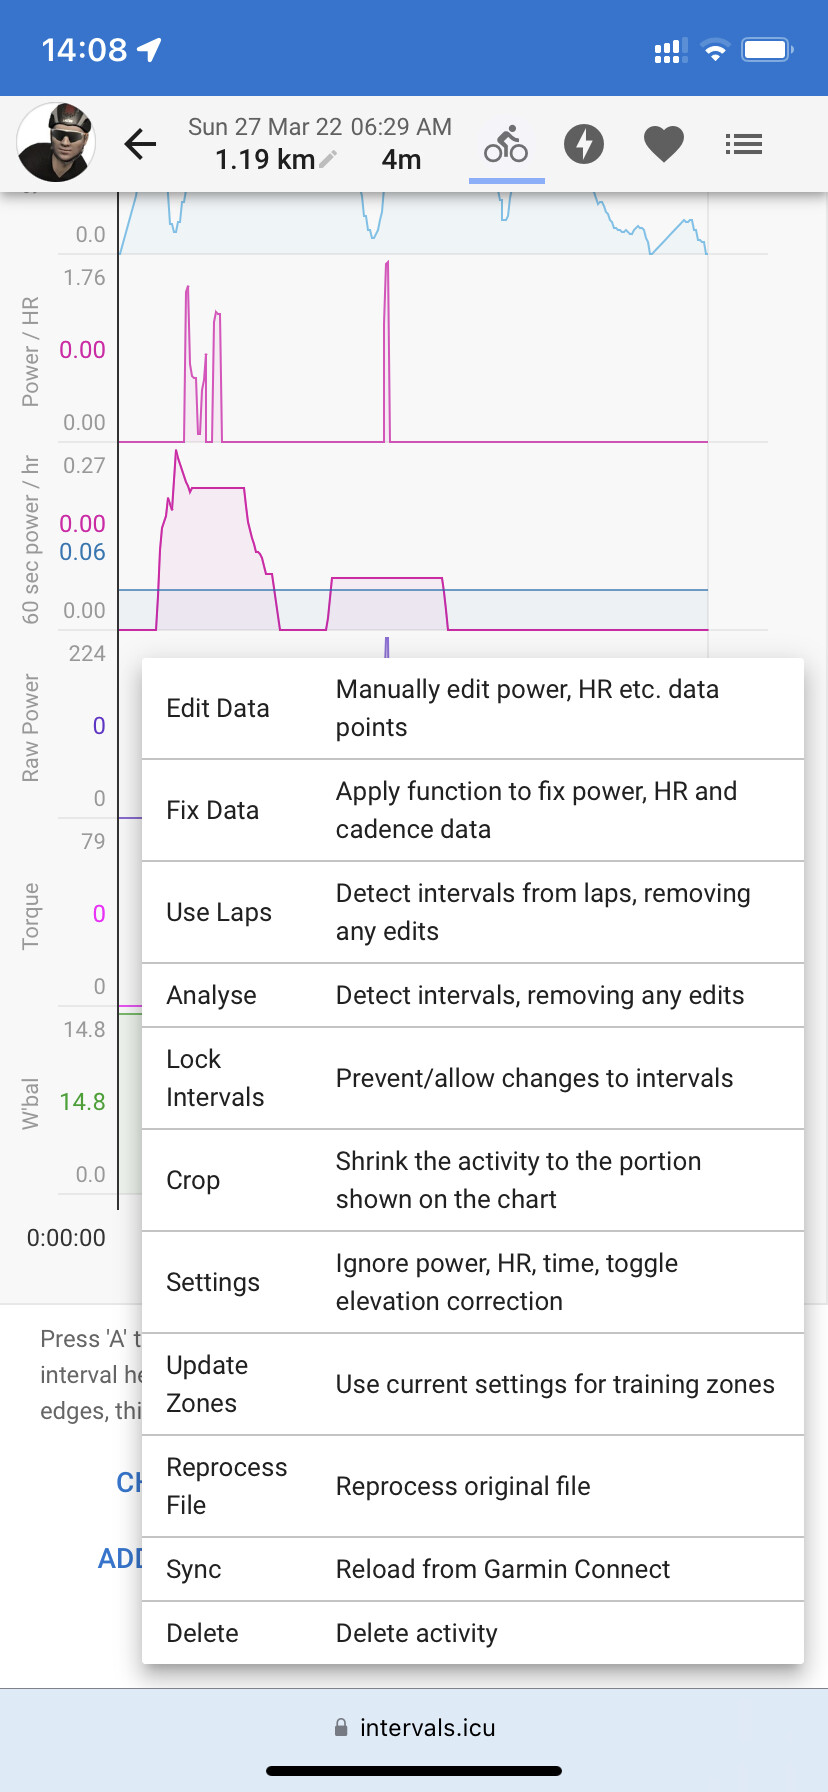Select Sync to reload from Garmin

pyautogui.click(x=473, y=1569)
